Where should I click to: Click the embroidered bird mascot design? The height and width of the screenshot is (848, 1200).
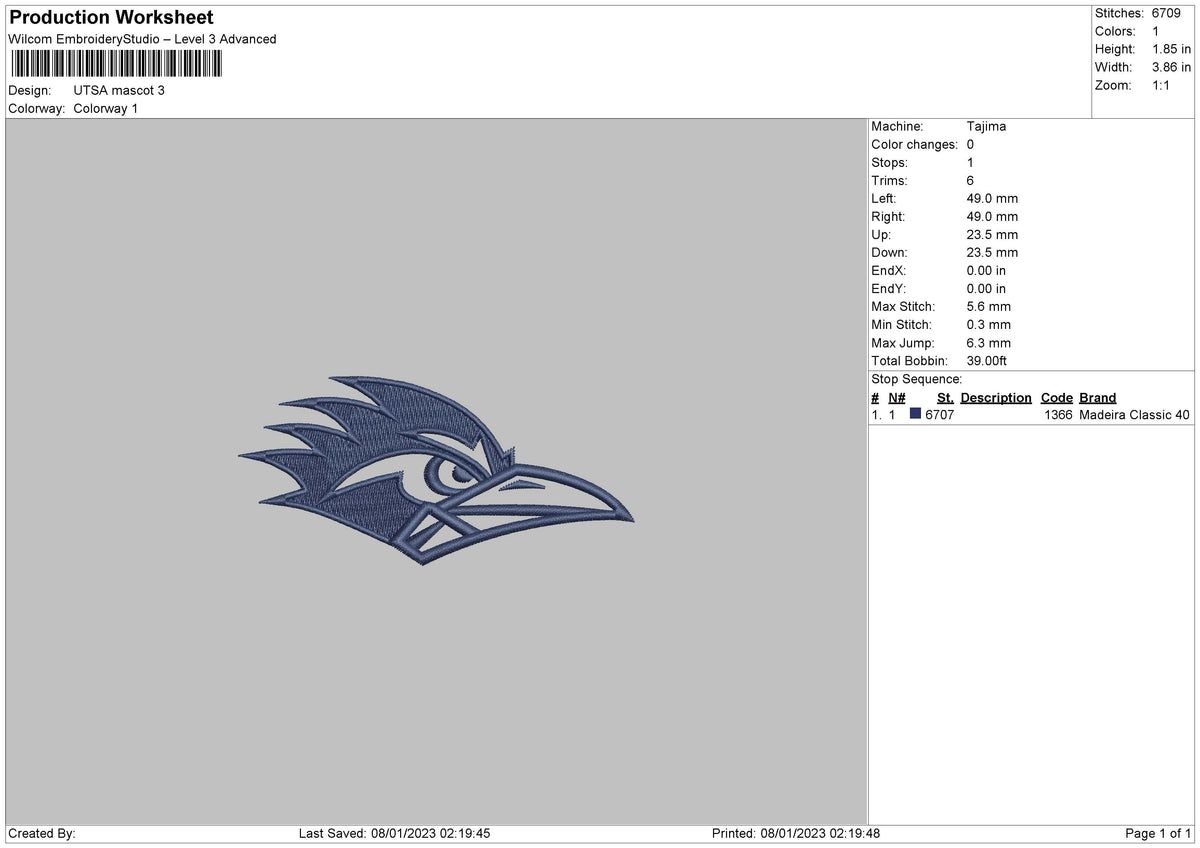435,470
